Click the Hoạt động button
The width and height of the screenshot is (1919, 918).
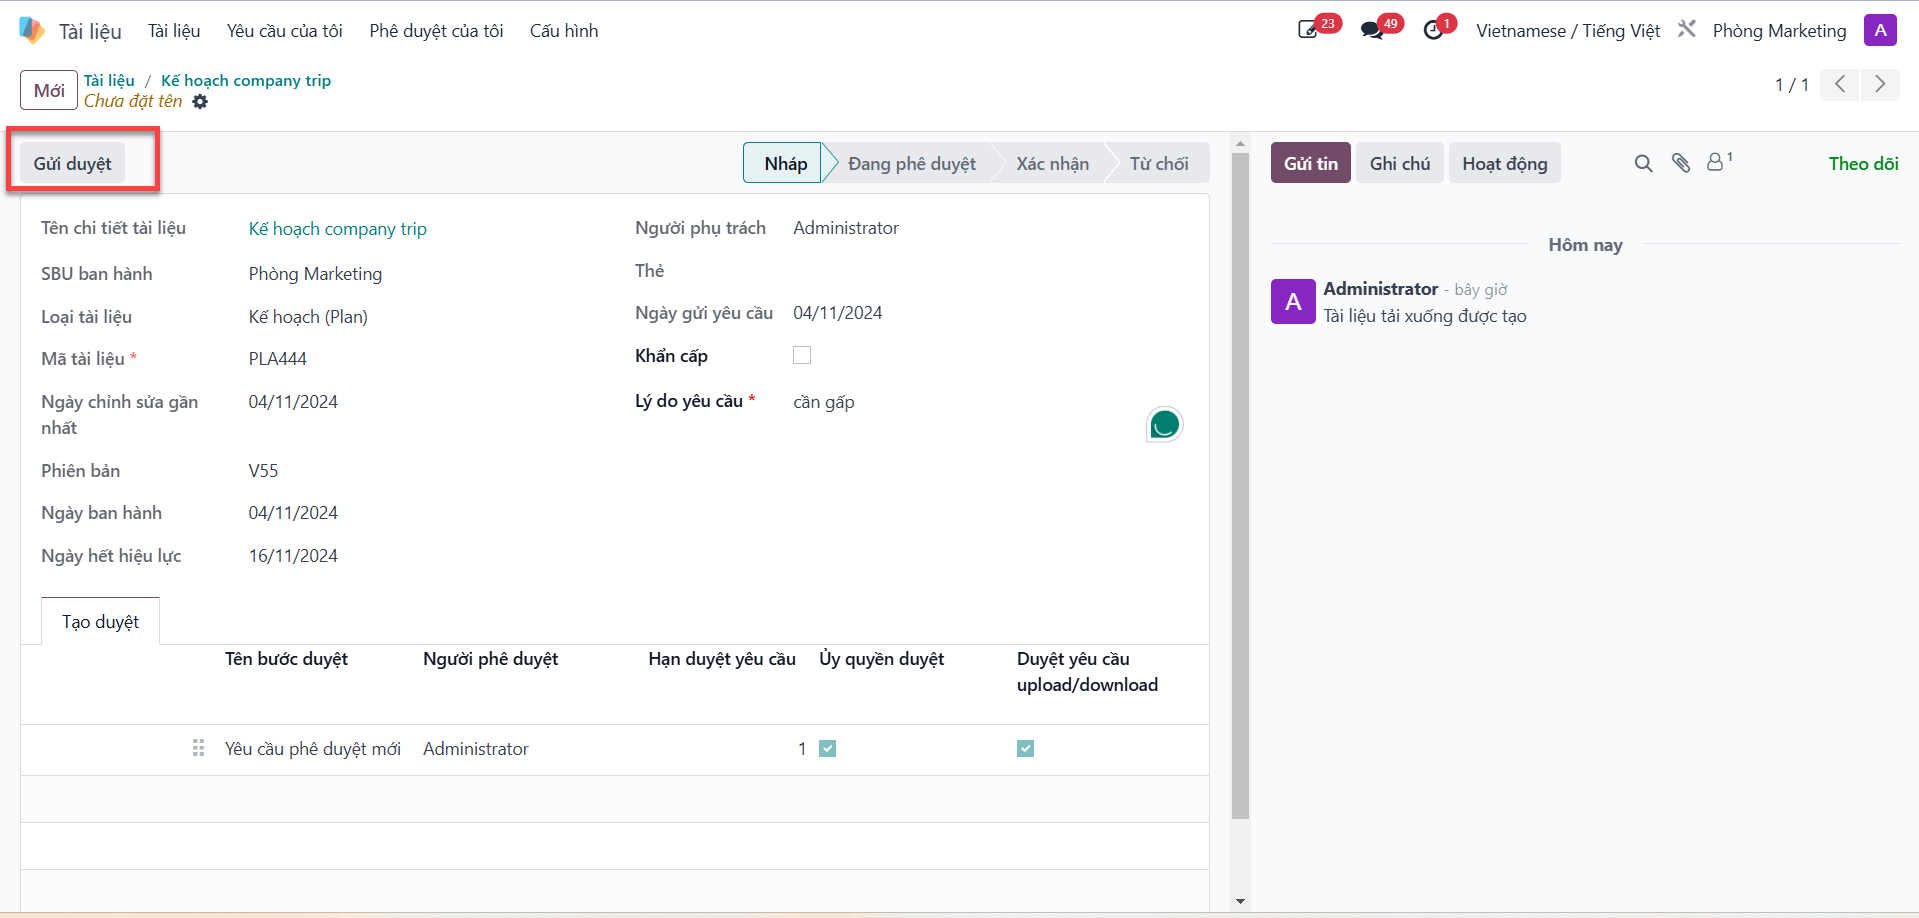click(x=1504, y=163)
